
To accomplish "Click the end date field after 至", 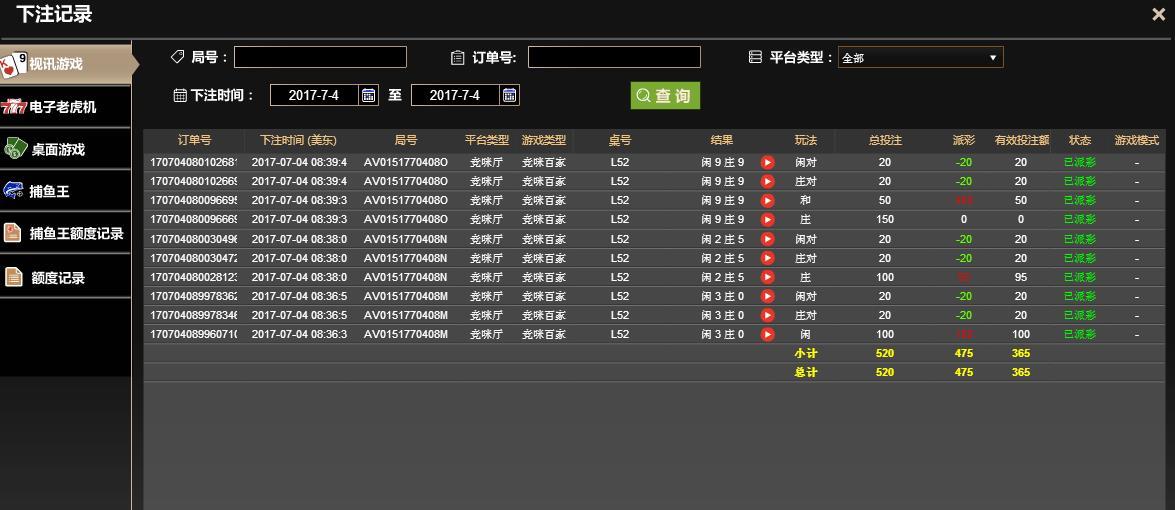I will [x=455, y=95].
